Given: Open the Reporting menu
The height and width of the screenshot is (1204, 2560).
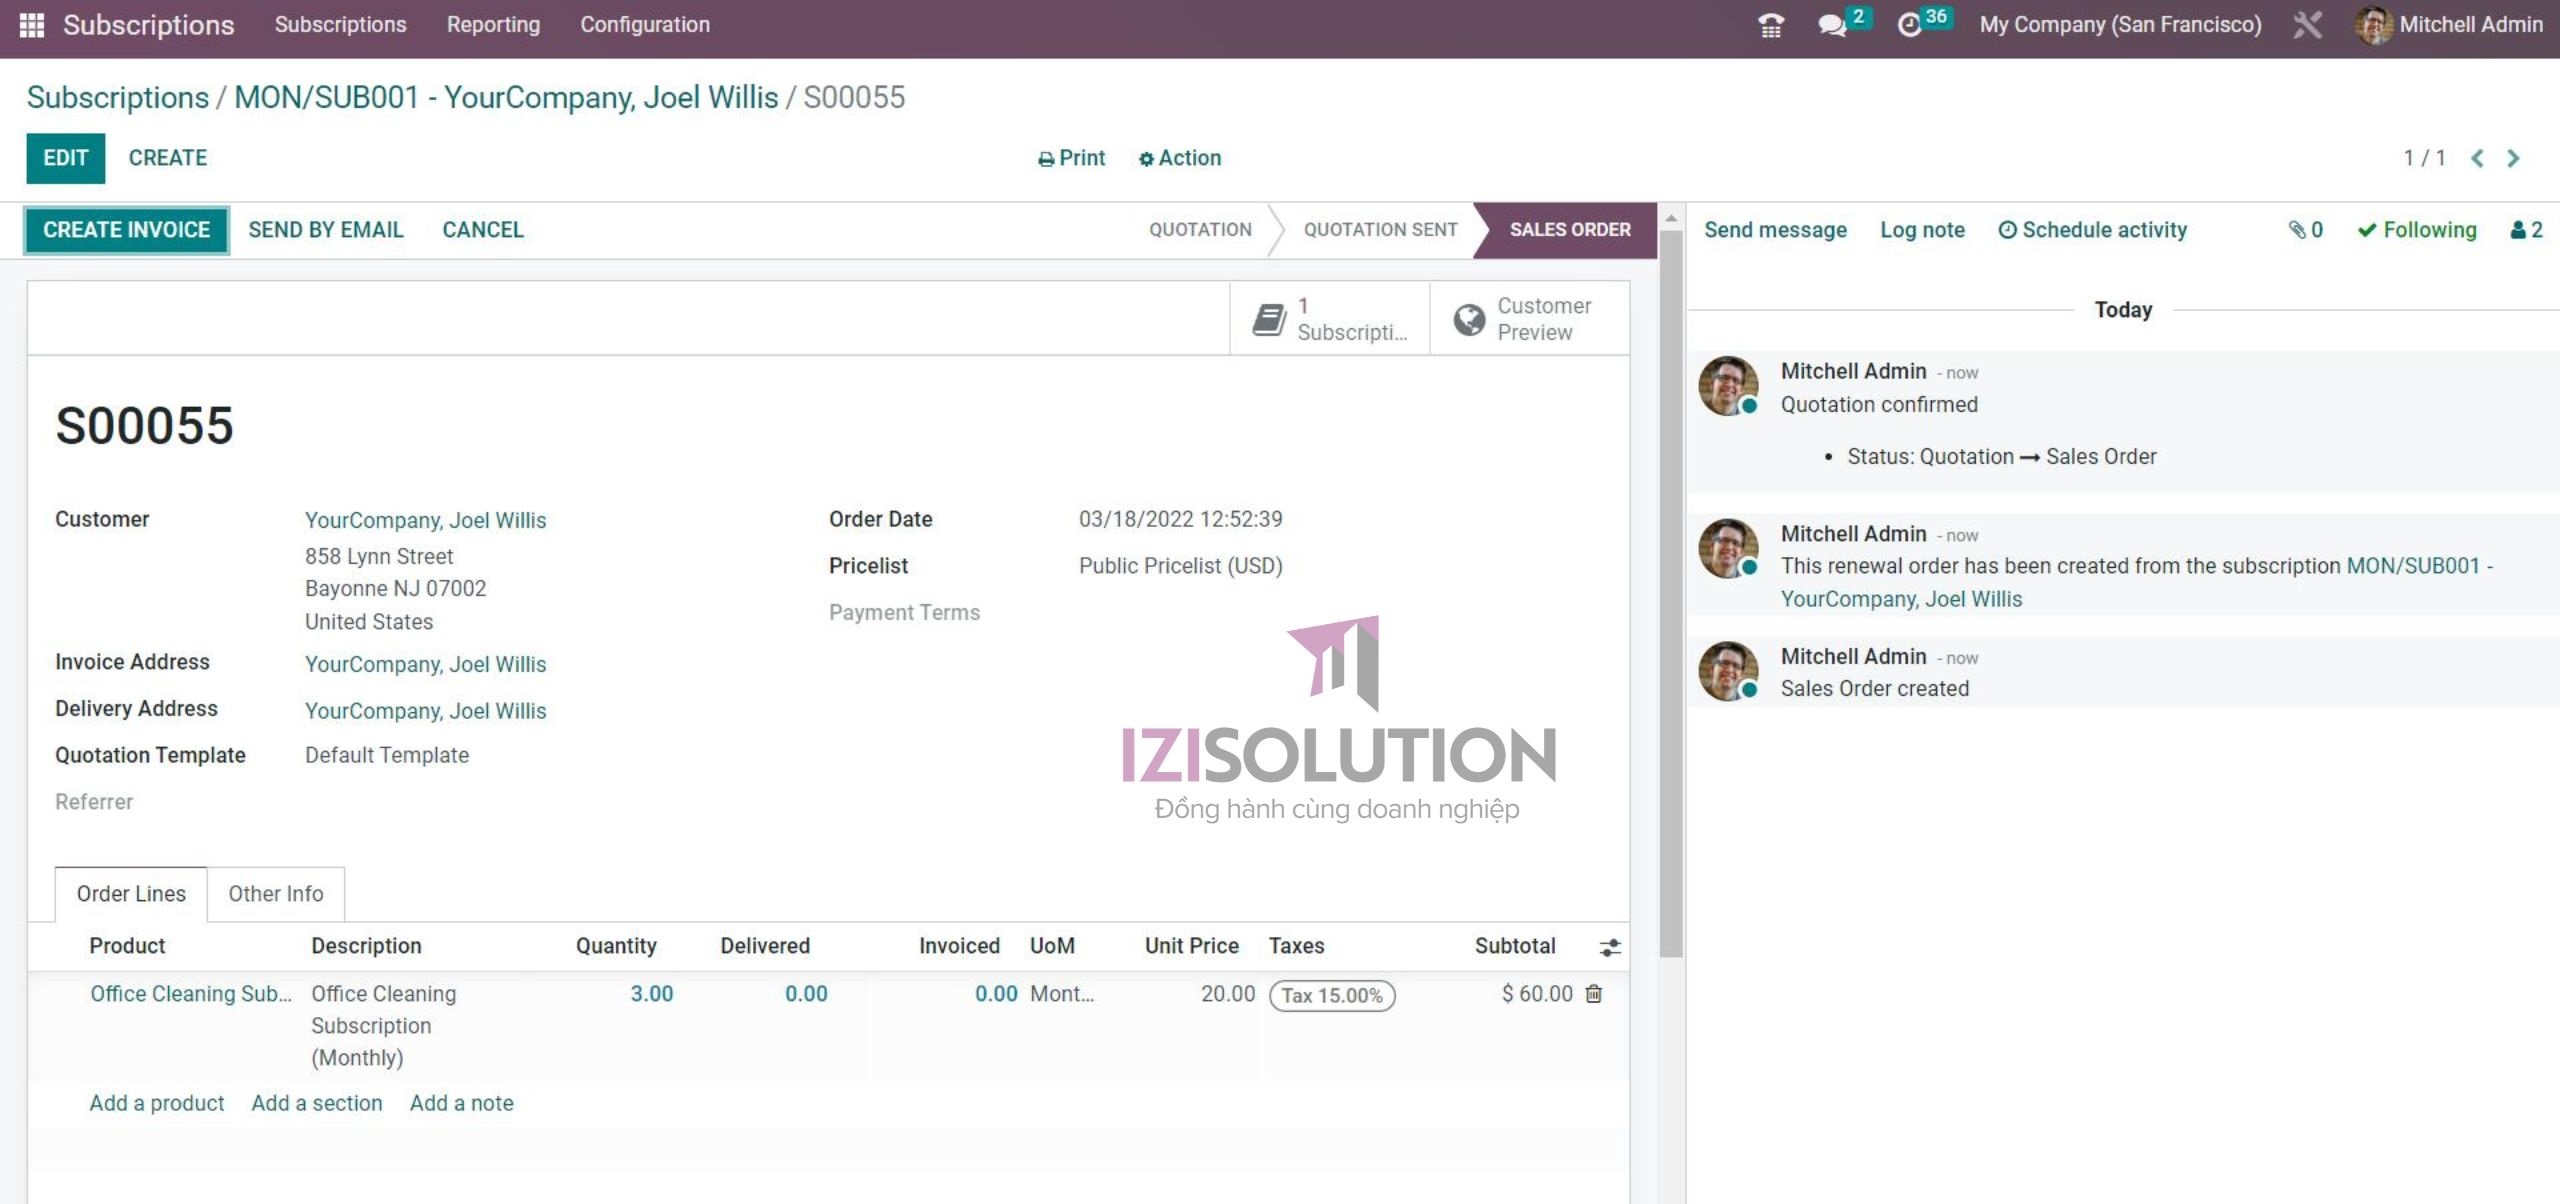Looking at the screenshot, I should tap(493, 24).
